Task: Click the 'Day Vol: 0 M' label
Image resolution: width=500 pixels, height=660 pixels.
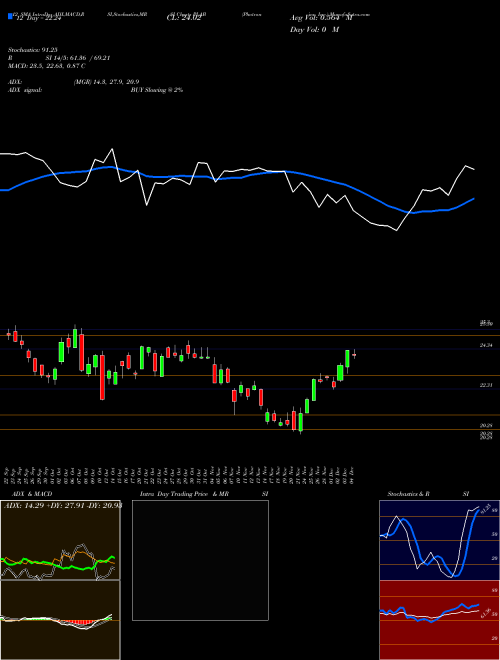Action: coord(314,30)
